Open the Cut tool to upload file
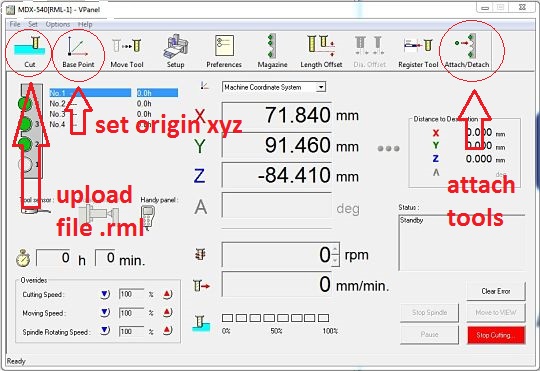Viewport: 540px width, 371px height. click(x=29, y=51)
